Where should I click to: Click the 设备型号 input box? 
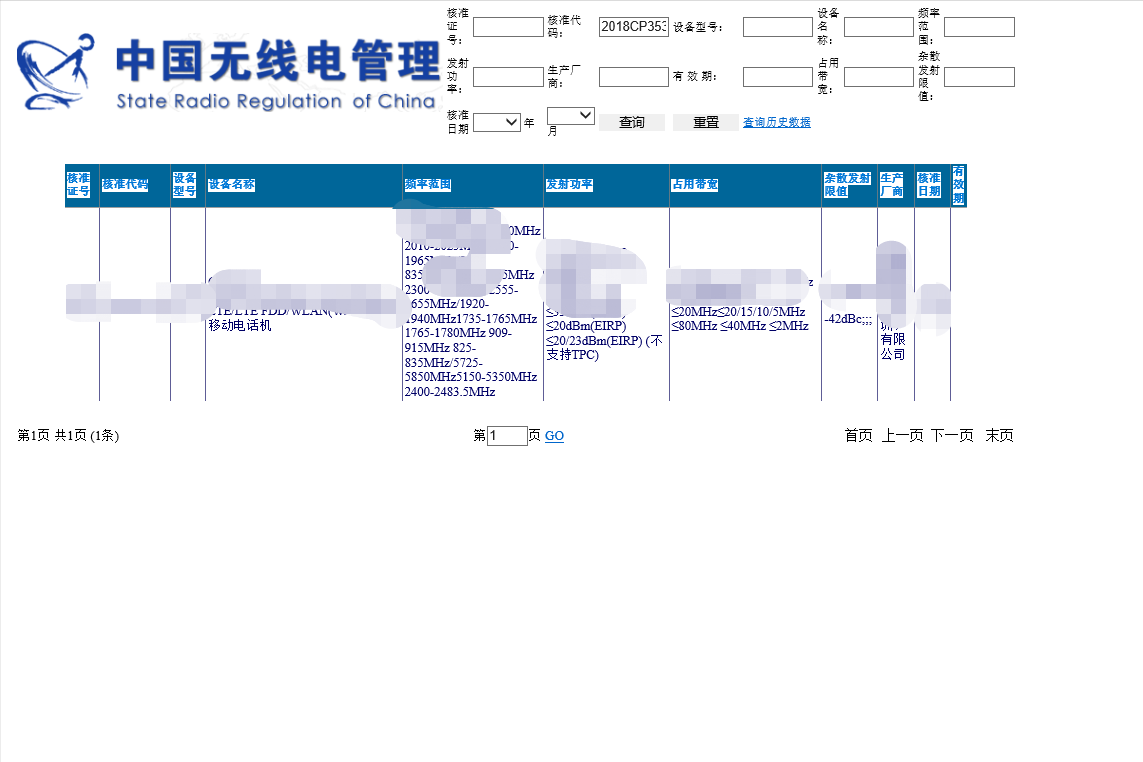pyautogui.click(x=777, y=26)
